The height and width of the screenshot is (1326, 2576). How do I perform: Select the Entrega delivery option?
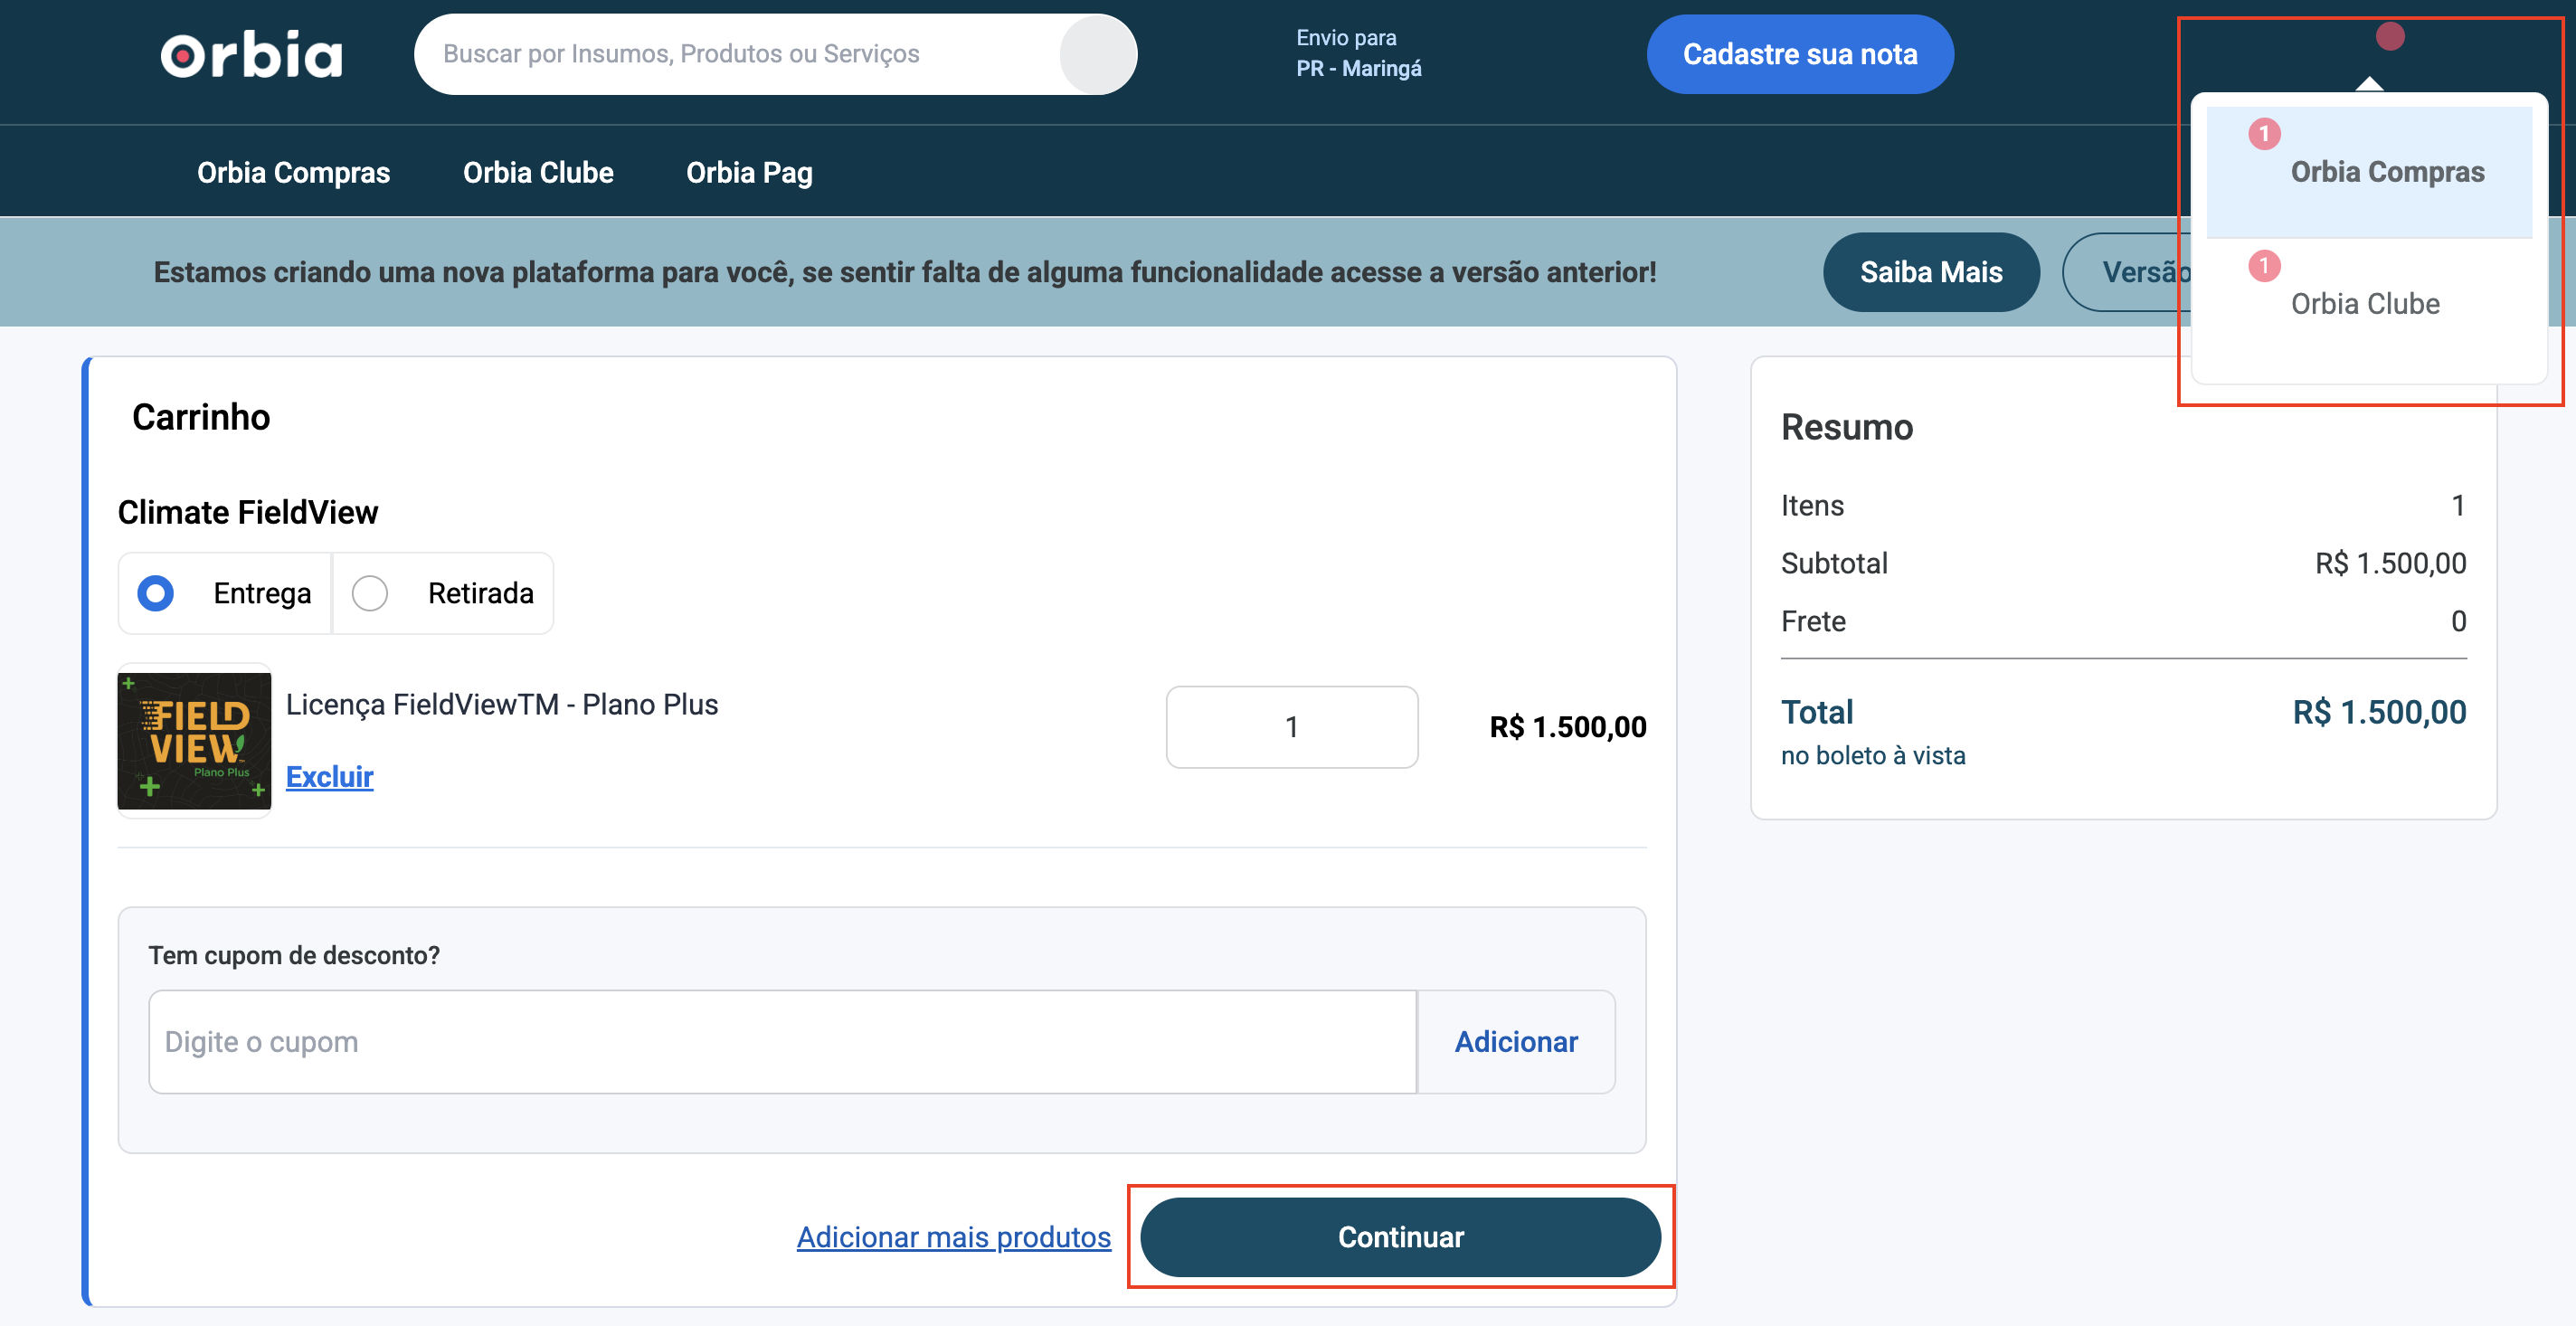[x=156, y=593]
